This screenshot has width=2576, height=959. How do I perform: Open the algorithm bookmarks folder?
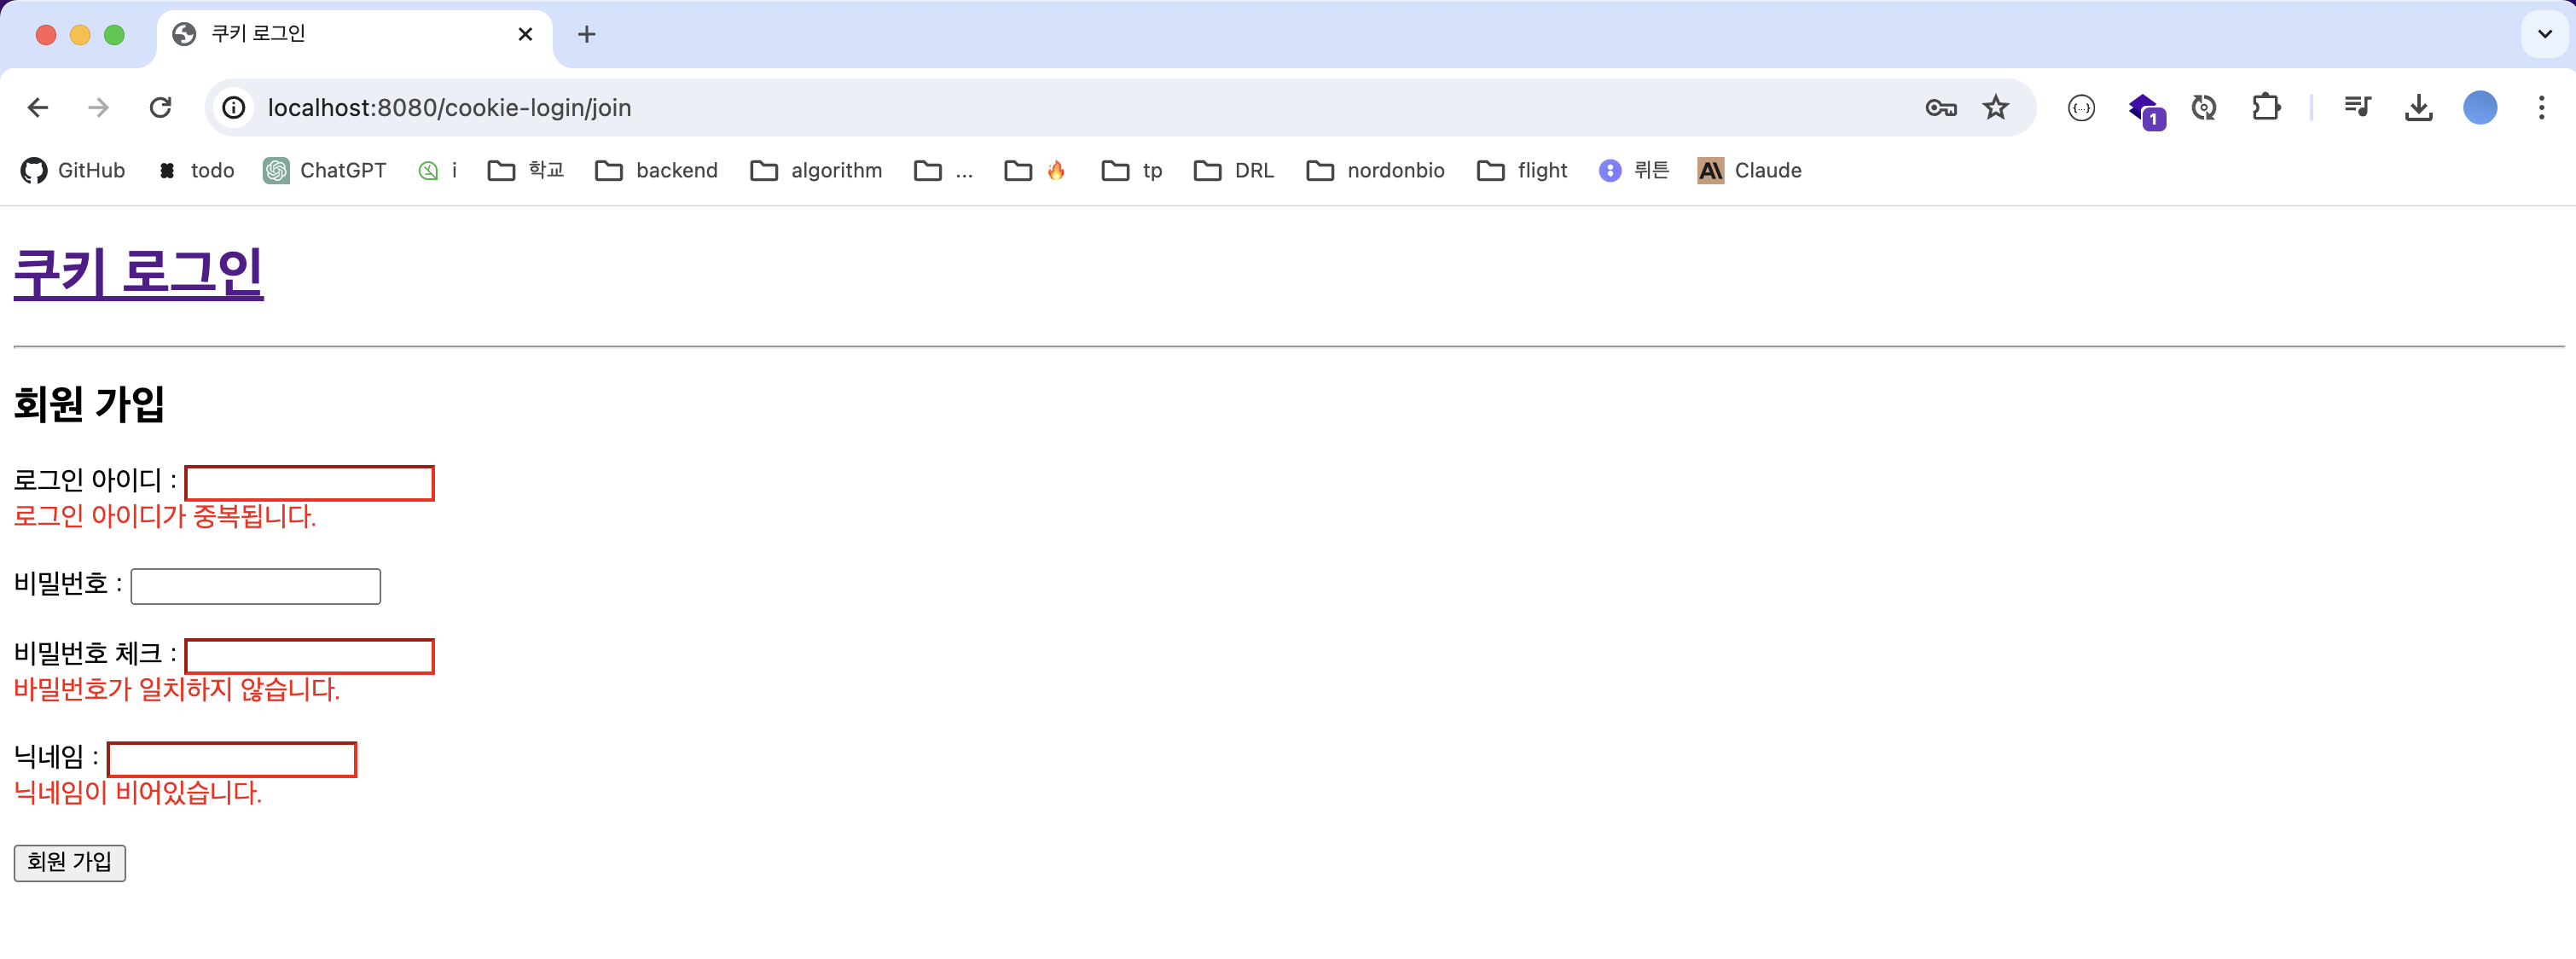point(816,170)
